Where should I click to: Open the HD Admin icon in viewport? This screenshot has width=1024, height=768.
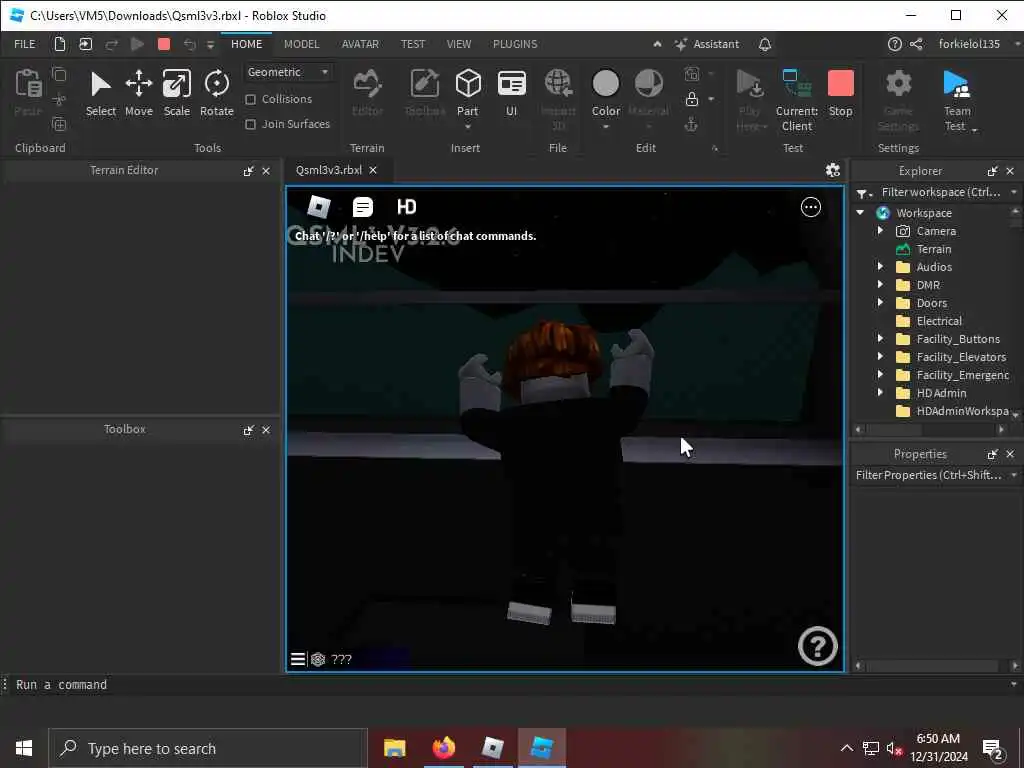(406, 207)
